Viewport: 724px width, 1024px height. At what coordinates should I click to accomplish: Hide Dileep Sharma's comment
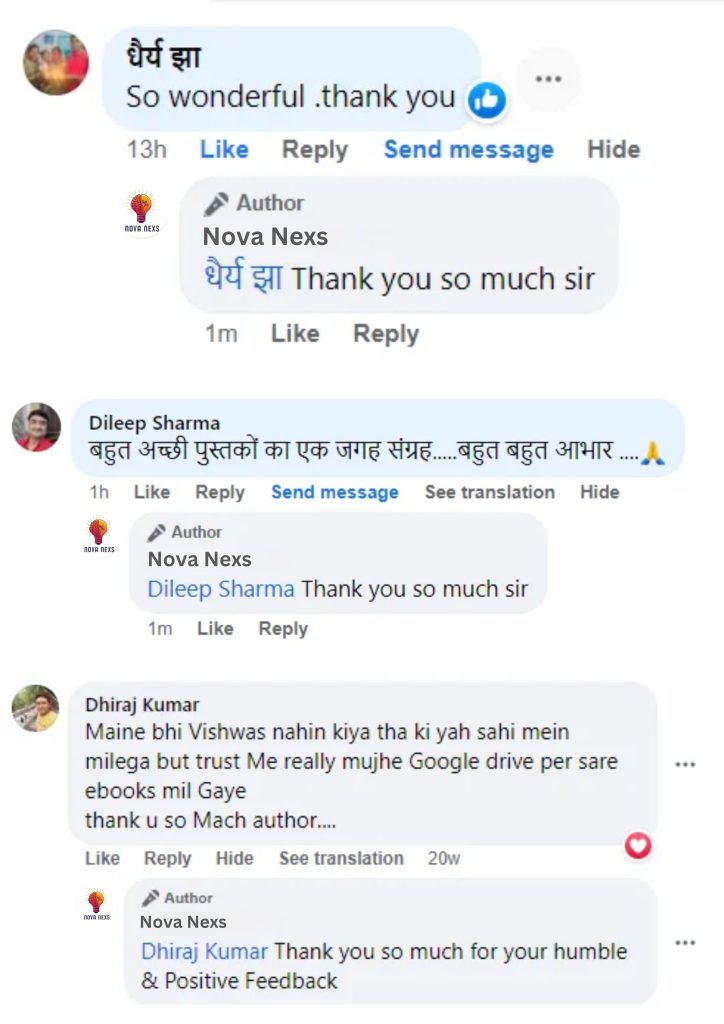[x=599, y=492]
